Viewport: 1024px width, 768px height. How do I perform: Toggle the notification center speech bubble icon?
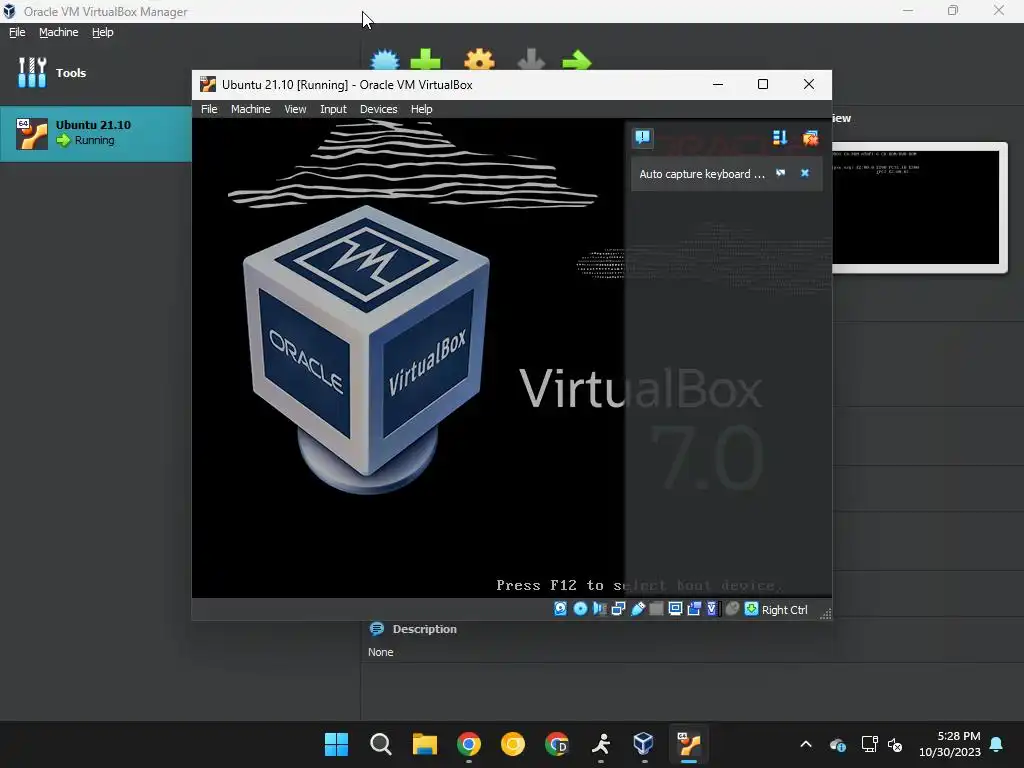point(643,137)
